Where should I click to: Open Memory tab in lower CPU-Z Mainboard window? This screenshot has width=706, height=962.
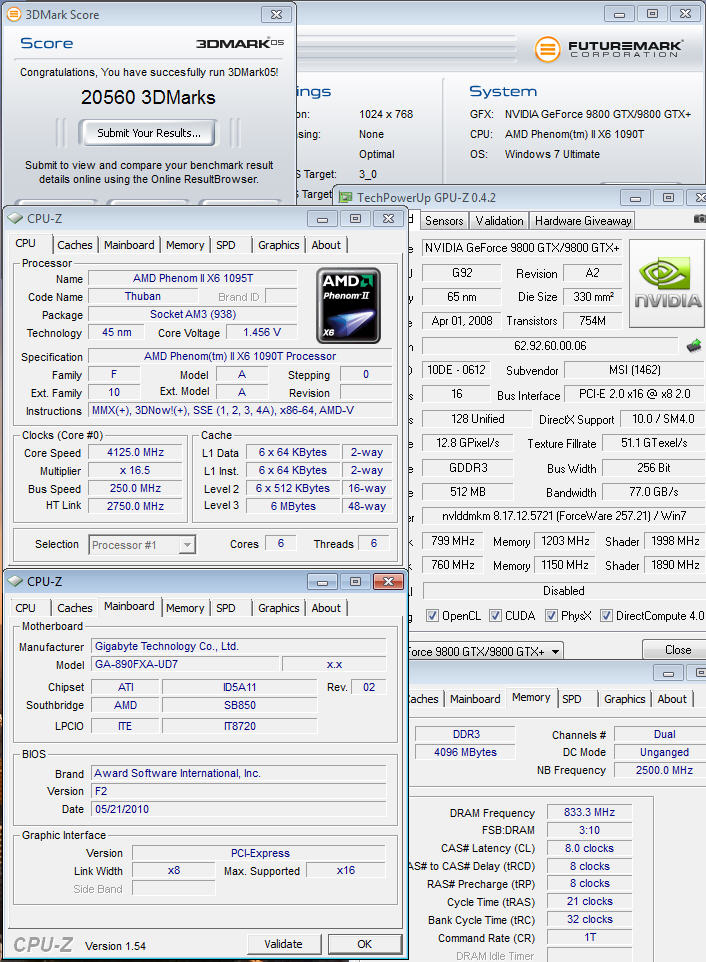coord(185,608)
